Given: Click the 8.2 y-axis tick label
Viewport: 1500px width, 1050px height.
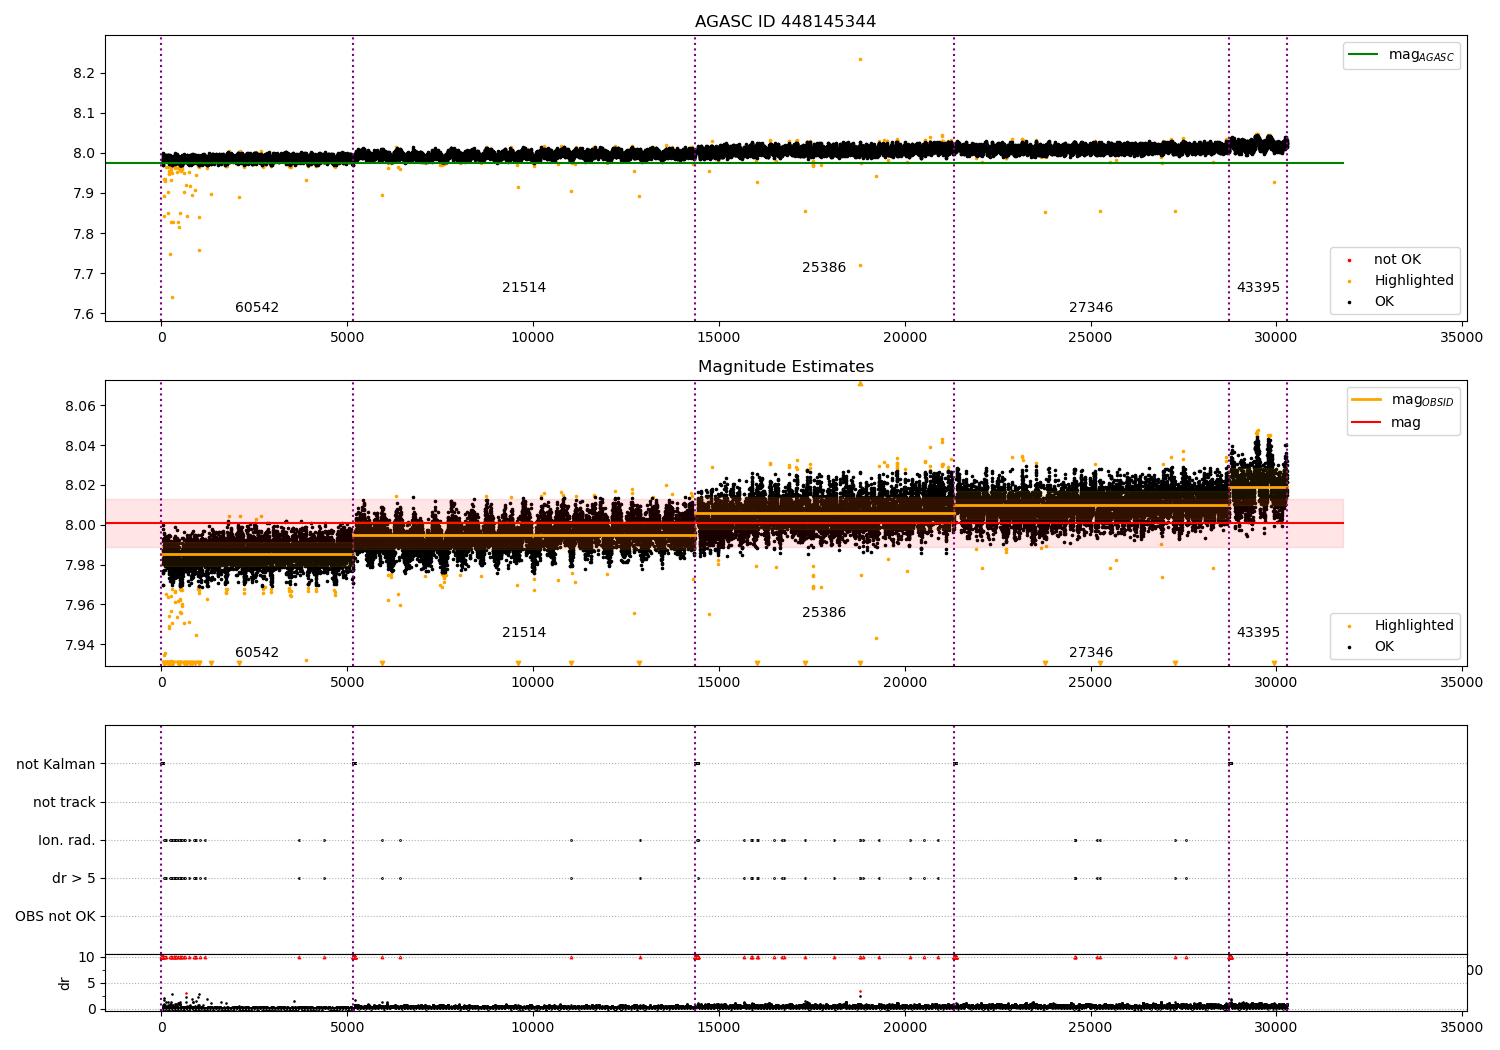Looking at the screenshot, I should (84, 74).
